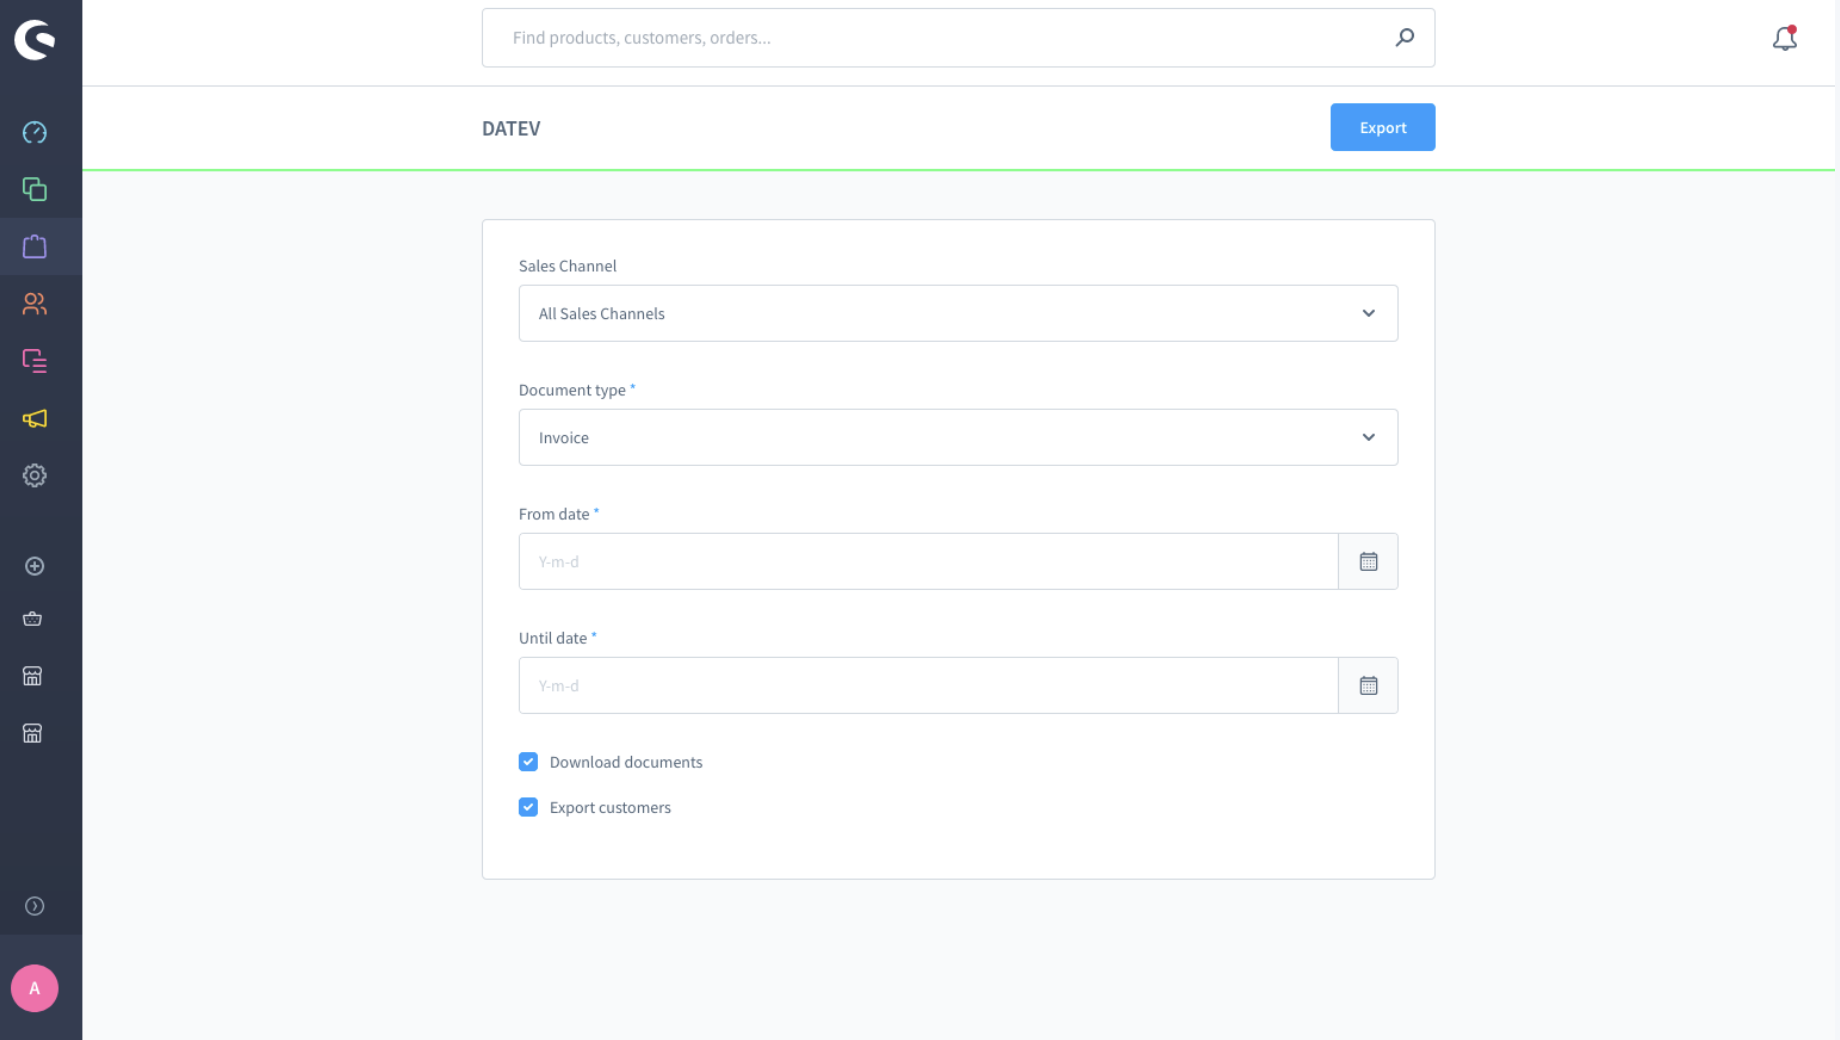Open the From date calendar picker
1840x1040 pixels.
click(1368, 561)
